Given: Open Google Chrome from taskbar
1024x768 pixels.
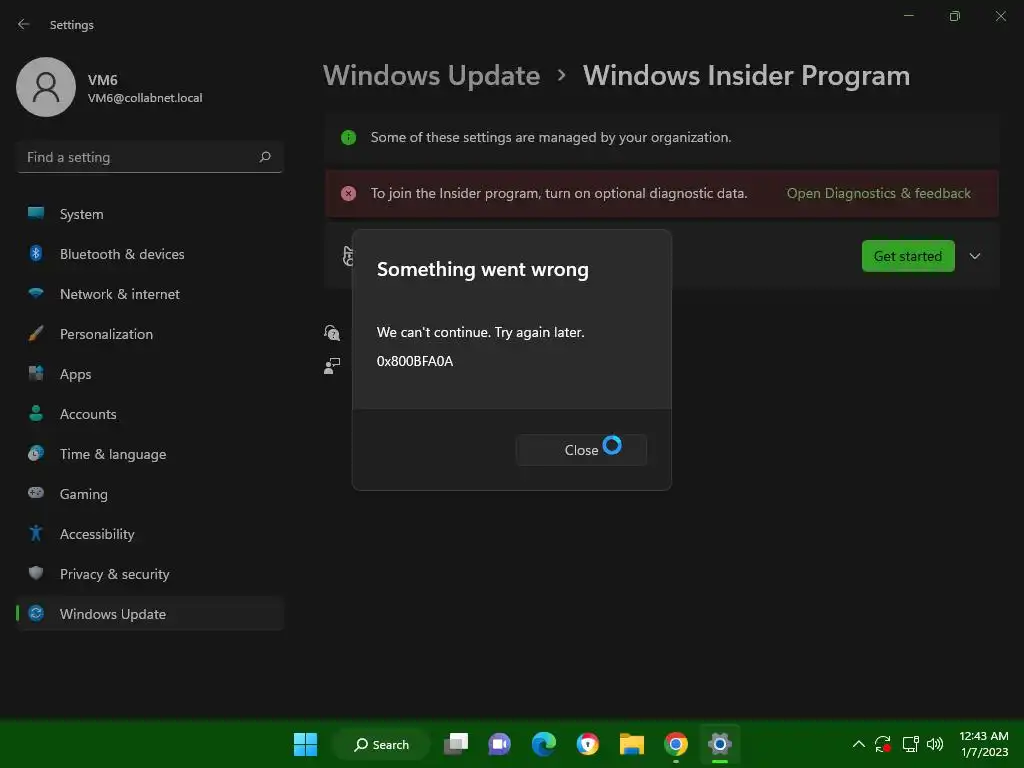Looking at the screenshot, I should (x=676, y=744).
